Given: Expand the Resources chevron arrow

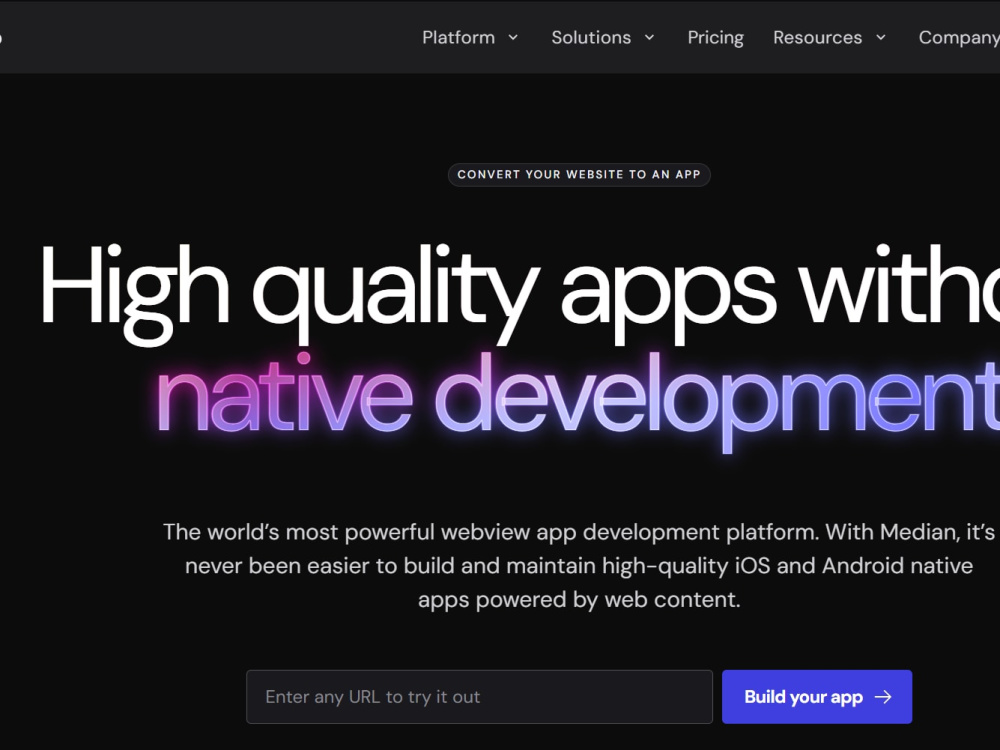Looking at the screenshot, I should (881, 38).
